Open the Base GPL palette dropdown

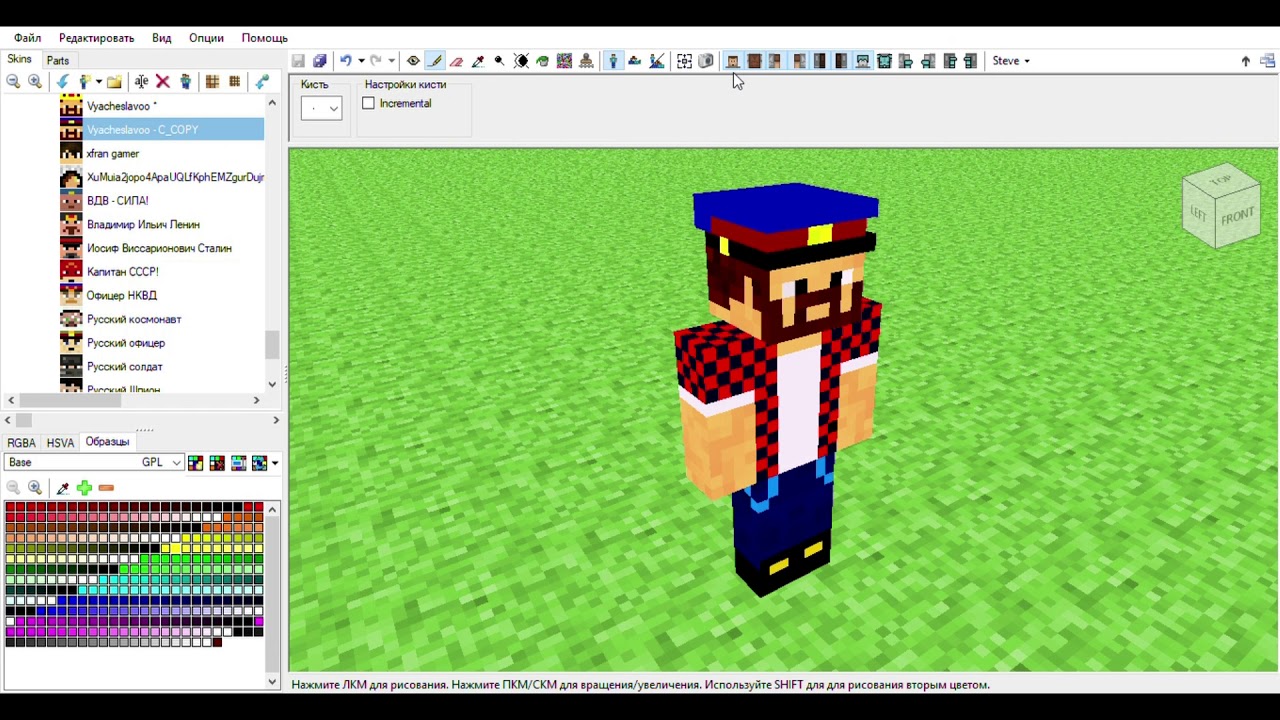(94, 462)
